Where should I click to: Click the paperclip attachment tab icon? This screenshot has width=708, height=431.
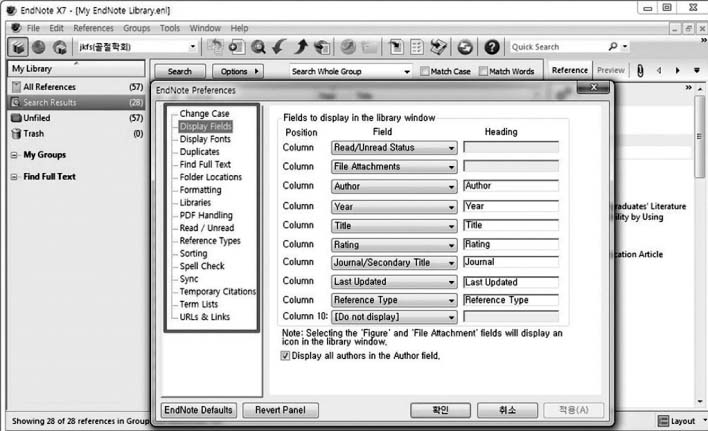pyautogui.click(x=640, y=70)
